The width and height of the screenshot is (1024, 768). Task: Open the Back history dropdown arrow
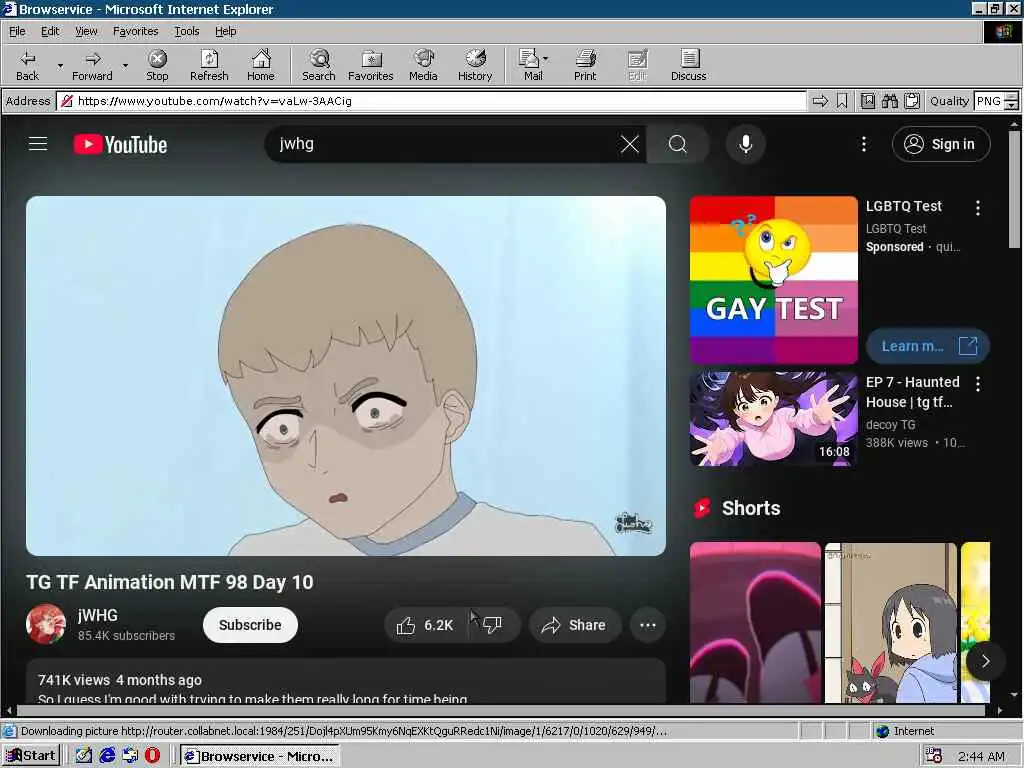coord(60,65)
